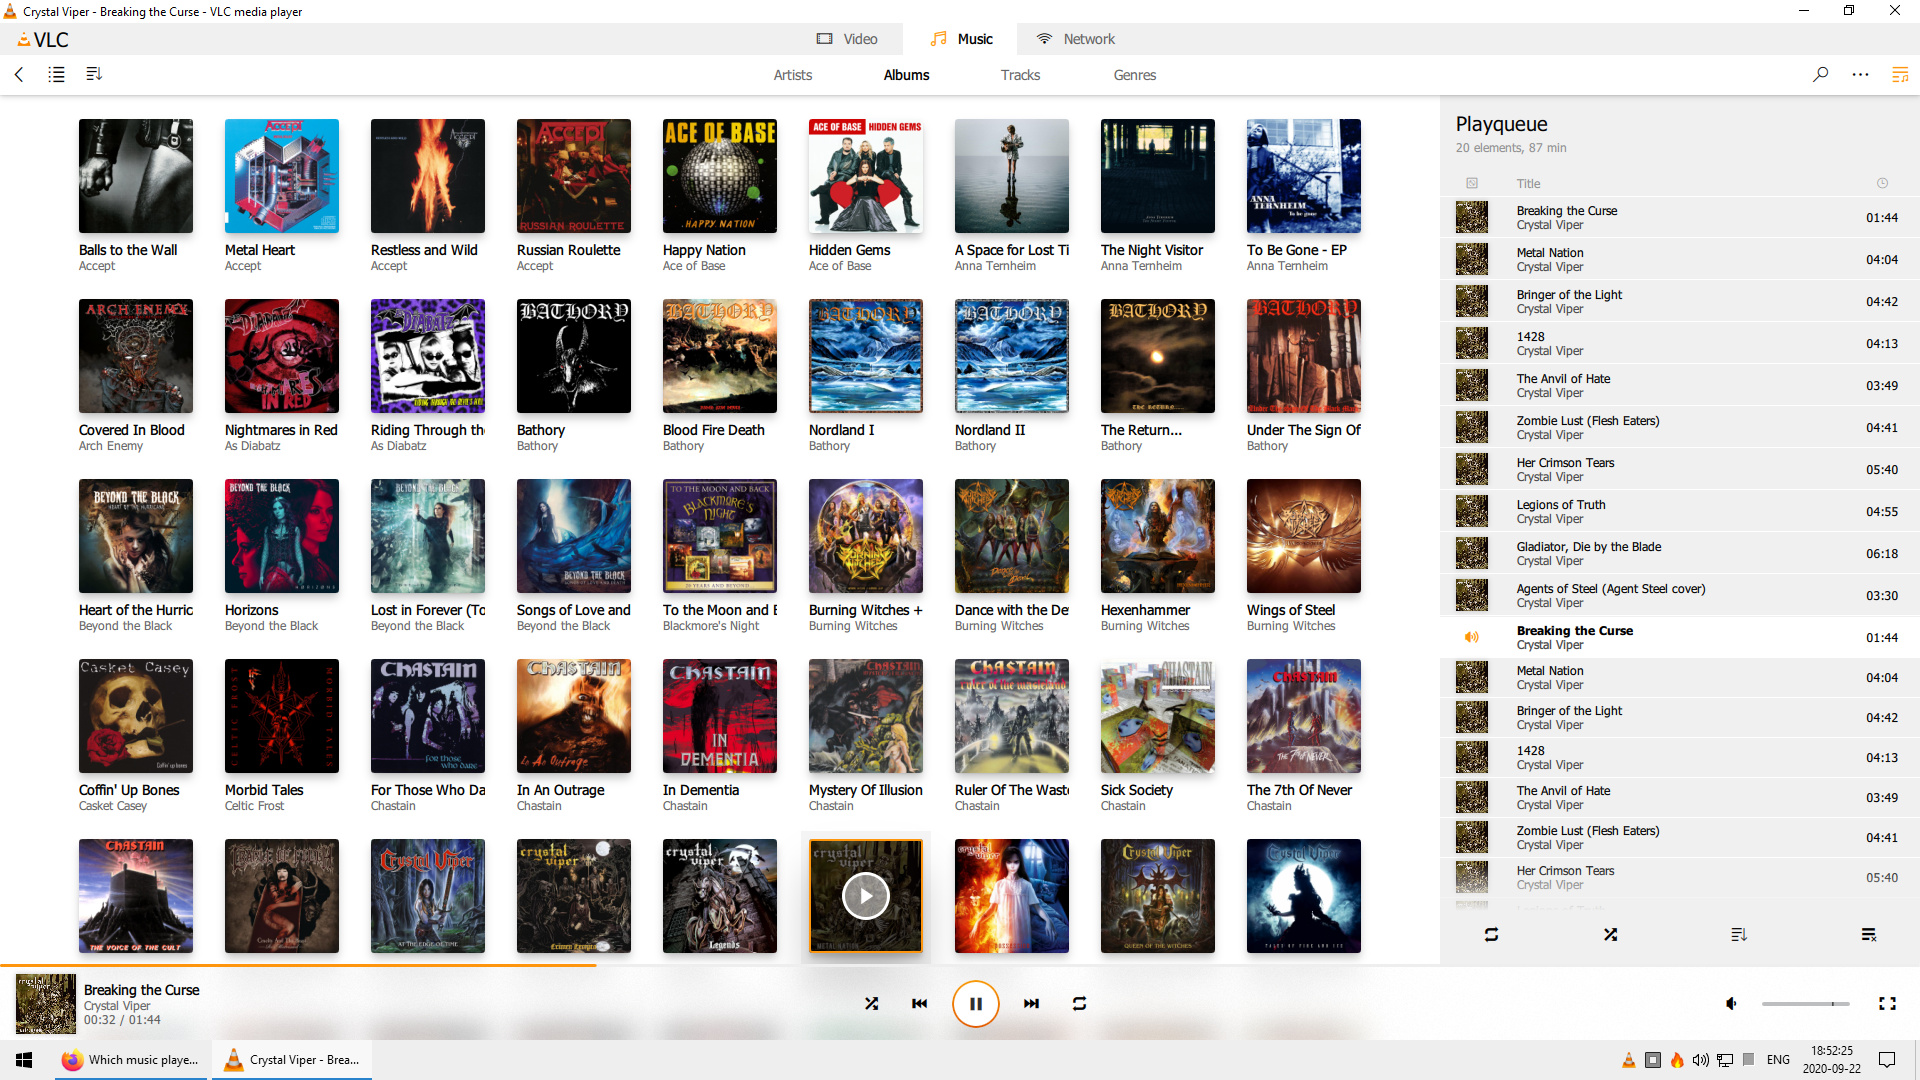Toggle repeat in the playback controls

point(1079,1003)
